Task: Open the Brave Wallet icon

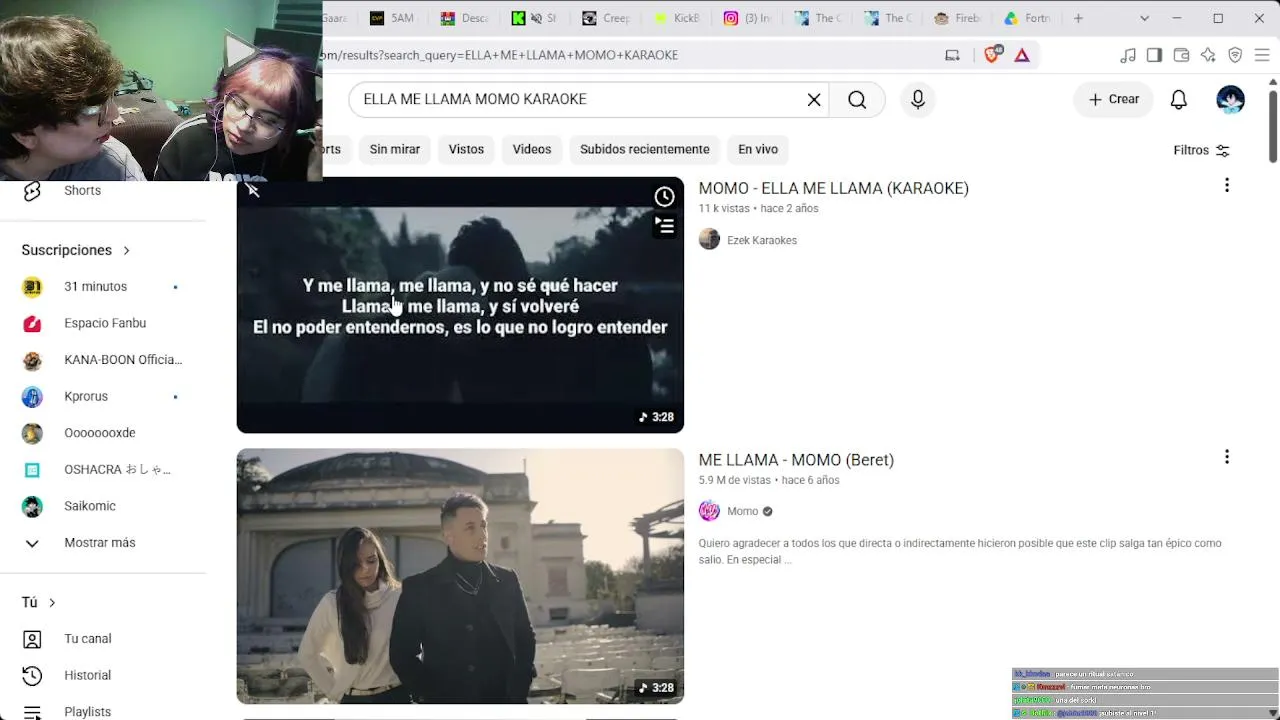Action: (x=1181, y=55)
